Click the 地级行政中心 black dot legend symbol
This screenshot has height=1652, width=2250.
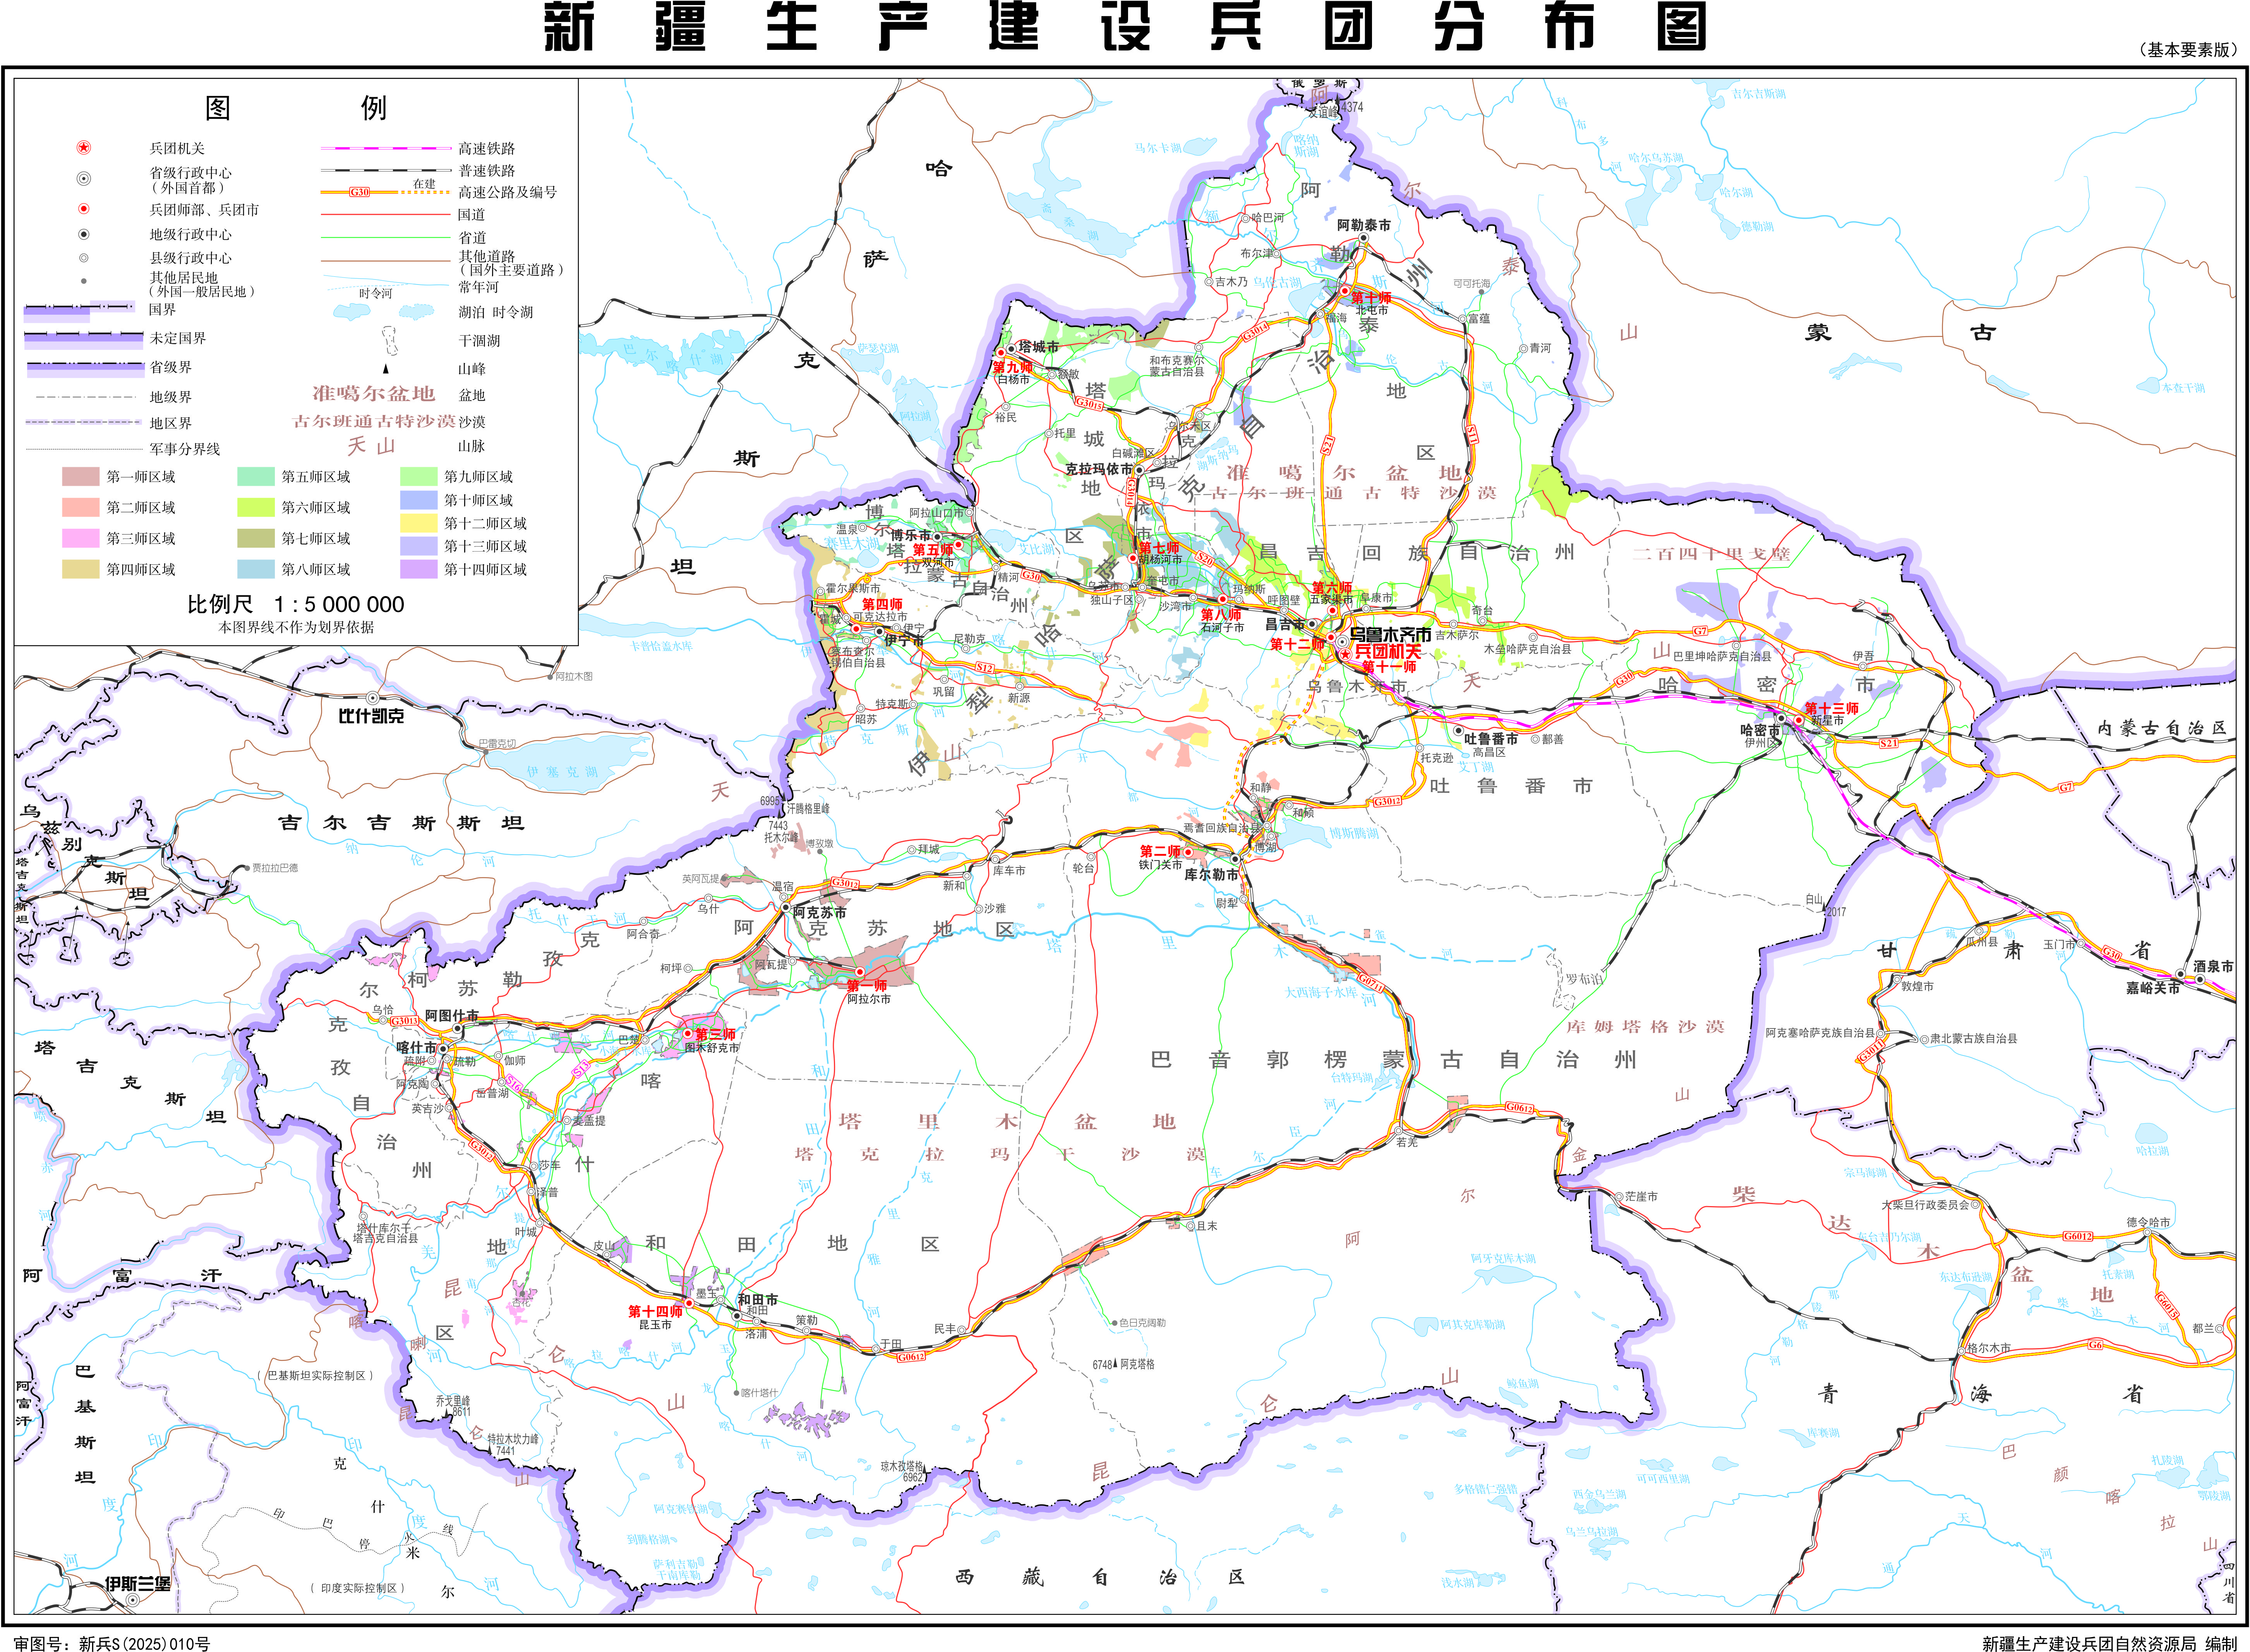pyautogui.click(x=84, y=234)
